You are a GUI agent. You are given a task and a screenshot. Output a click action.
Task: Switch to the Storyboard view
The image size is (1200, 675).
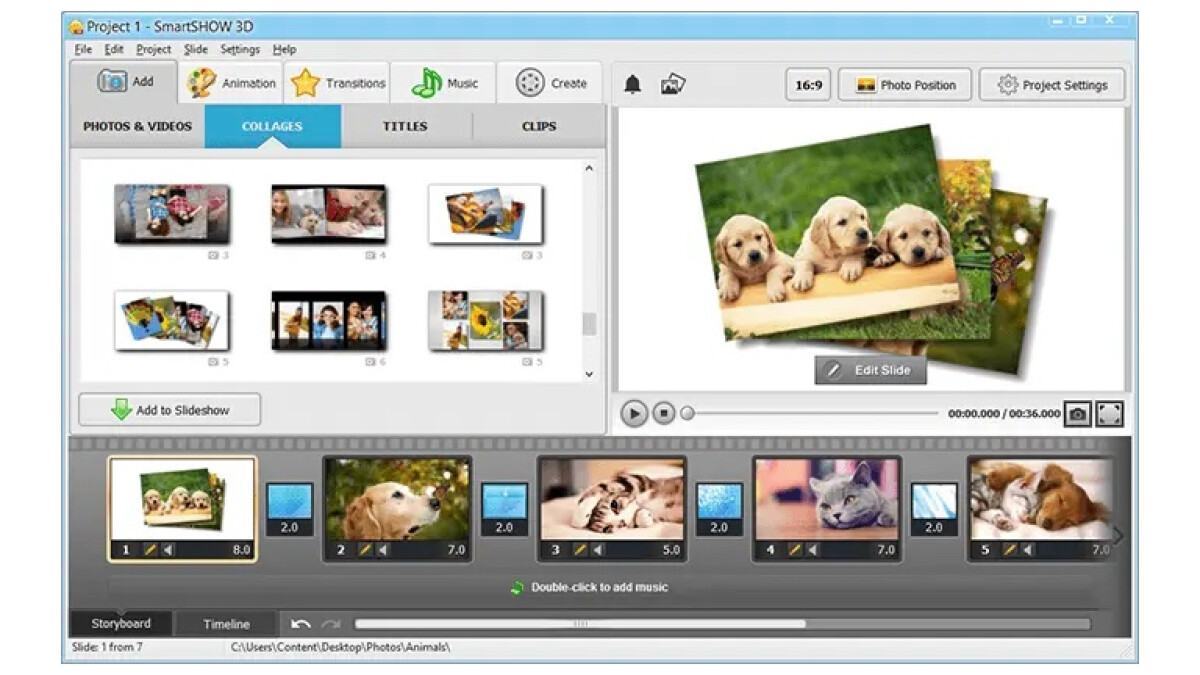coord(121,624)
